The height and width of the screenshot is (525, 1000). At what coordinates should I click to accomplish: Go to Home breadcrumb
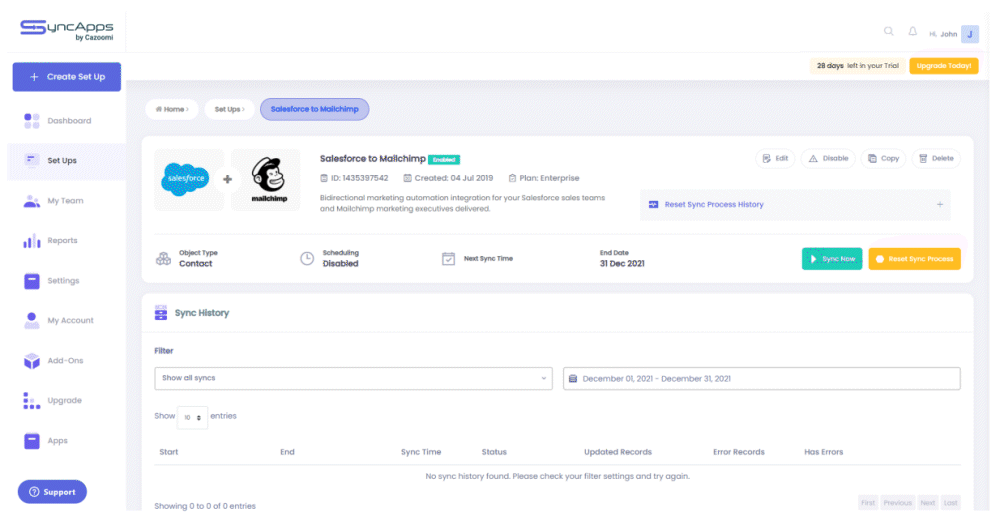172,109
